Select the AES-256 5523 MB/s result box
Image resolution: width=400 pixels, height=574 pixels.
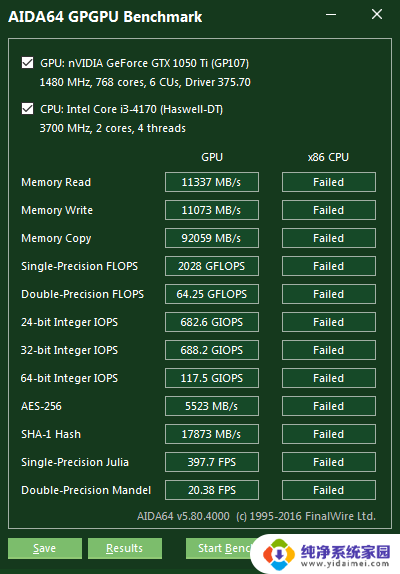pos(212,406)
